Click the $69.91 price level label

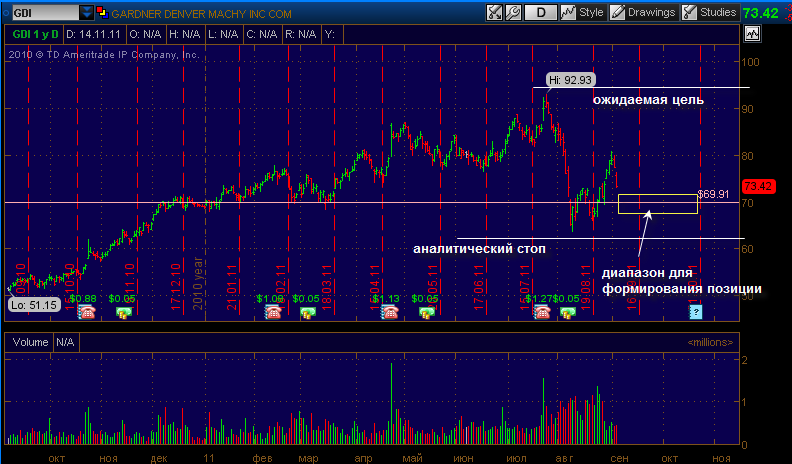pos(713,194)
